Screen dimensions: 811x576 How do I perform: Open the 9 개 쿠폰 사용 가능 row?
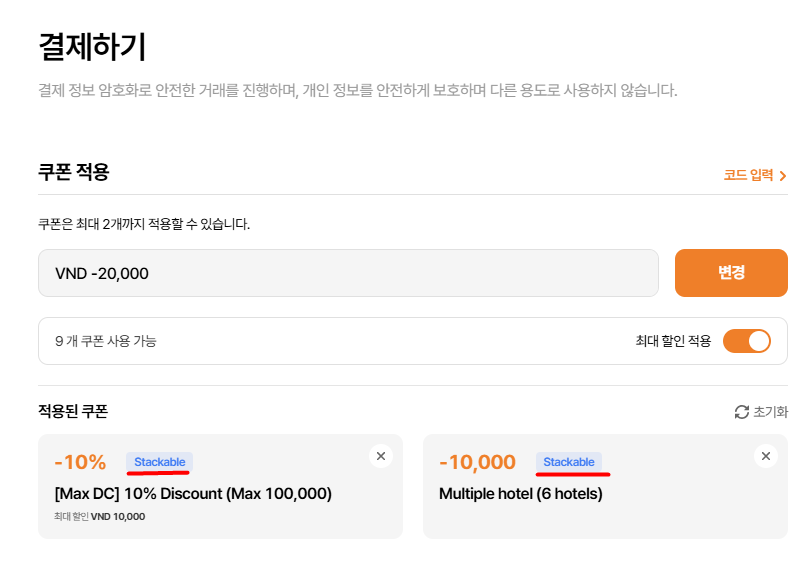click(106, 341)
